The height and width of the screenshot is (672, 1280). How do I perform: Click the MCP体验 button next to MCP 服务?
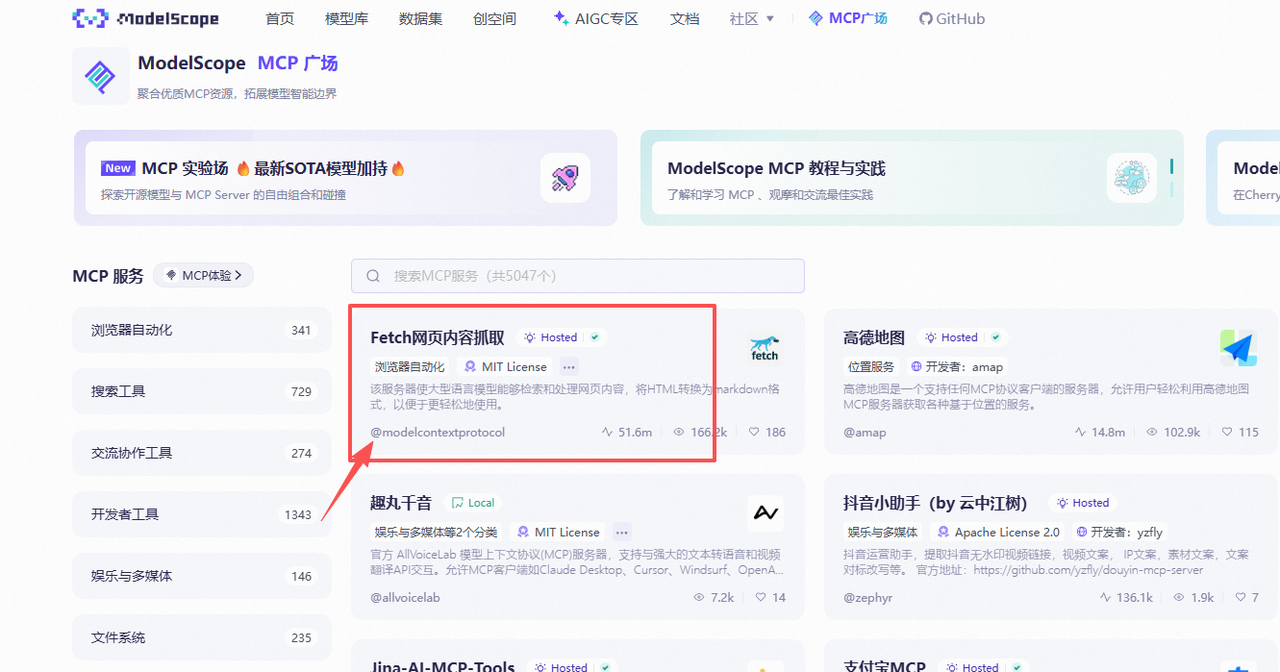[203, 275]
